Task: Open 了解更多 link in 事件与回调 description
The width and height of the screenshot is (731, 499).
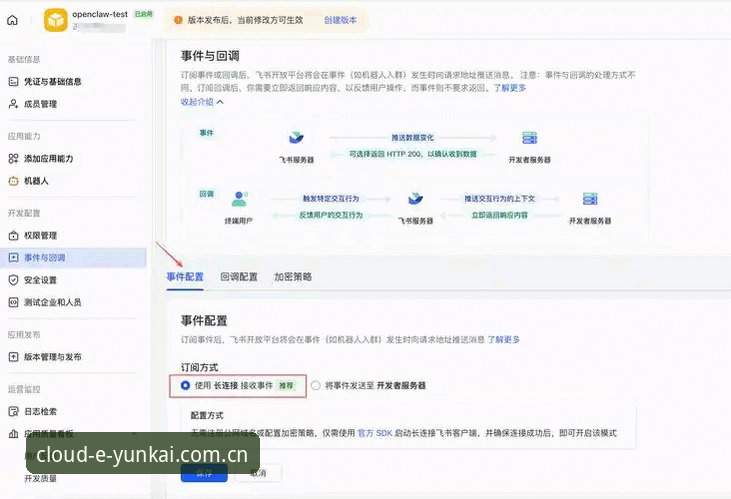Action: (x=510, y=88)
